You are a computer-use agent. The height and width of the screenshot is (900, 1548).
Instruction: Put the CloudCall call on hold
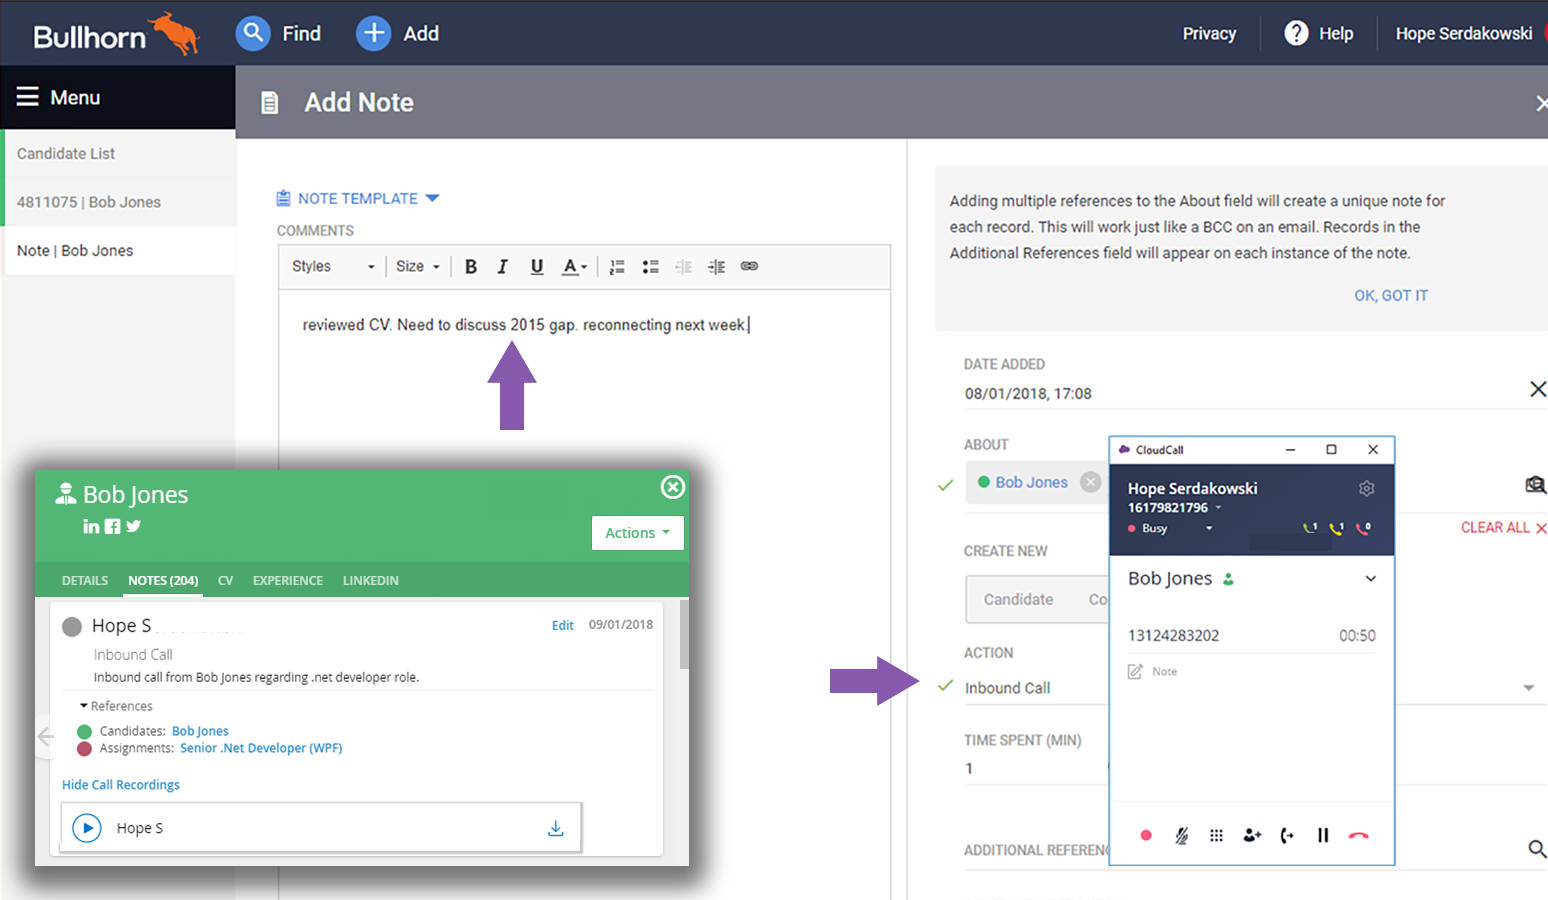1322,835
